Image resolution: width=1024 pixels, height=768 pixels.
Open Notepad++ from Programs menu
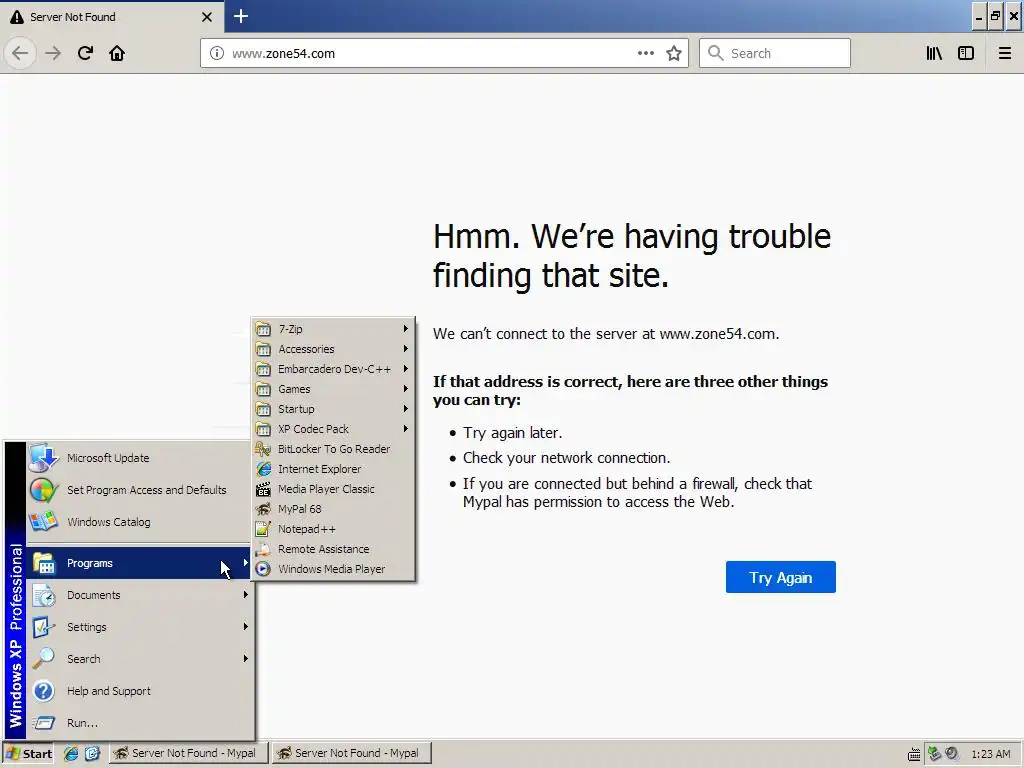pos(333,529)
